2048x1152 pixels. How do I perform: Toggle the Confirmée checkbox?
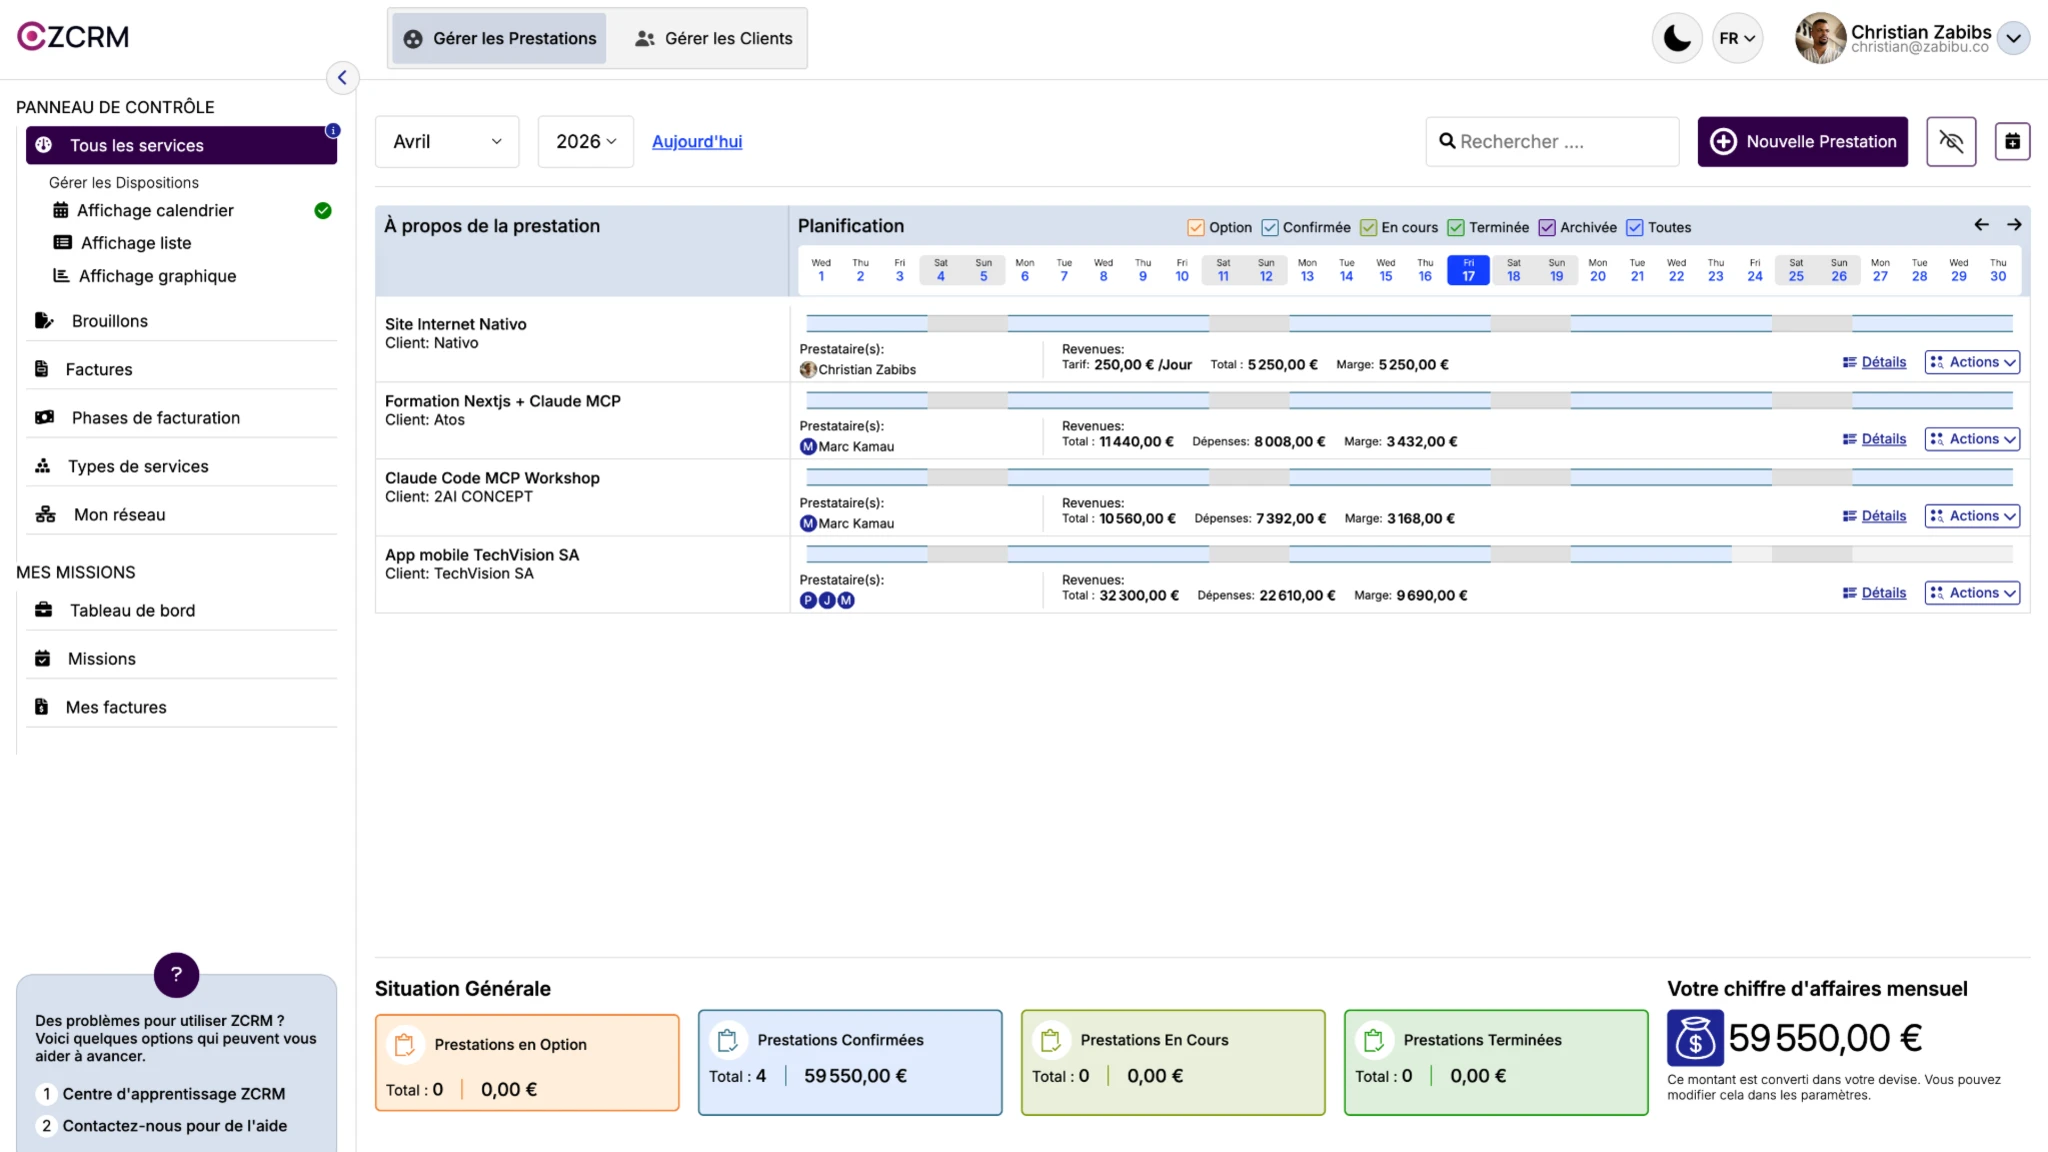[1270, 228]
